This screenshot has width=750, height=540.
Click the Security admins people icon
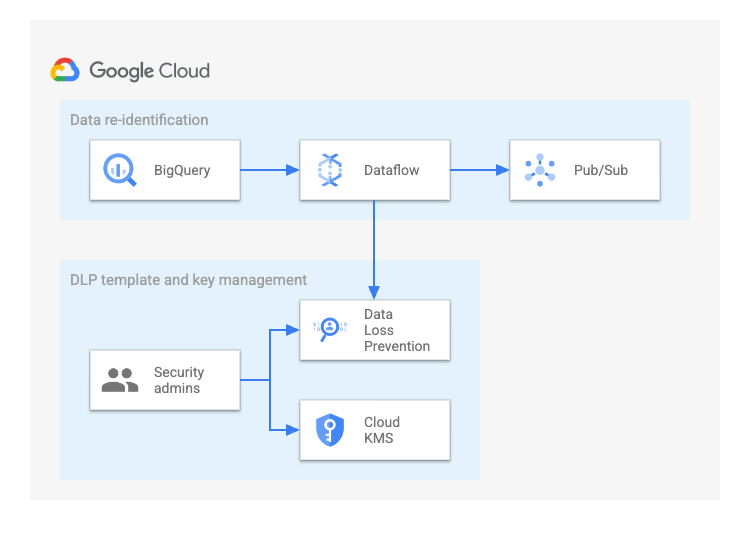[x=120, y=380]
